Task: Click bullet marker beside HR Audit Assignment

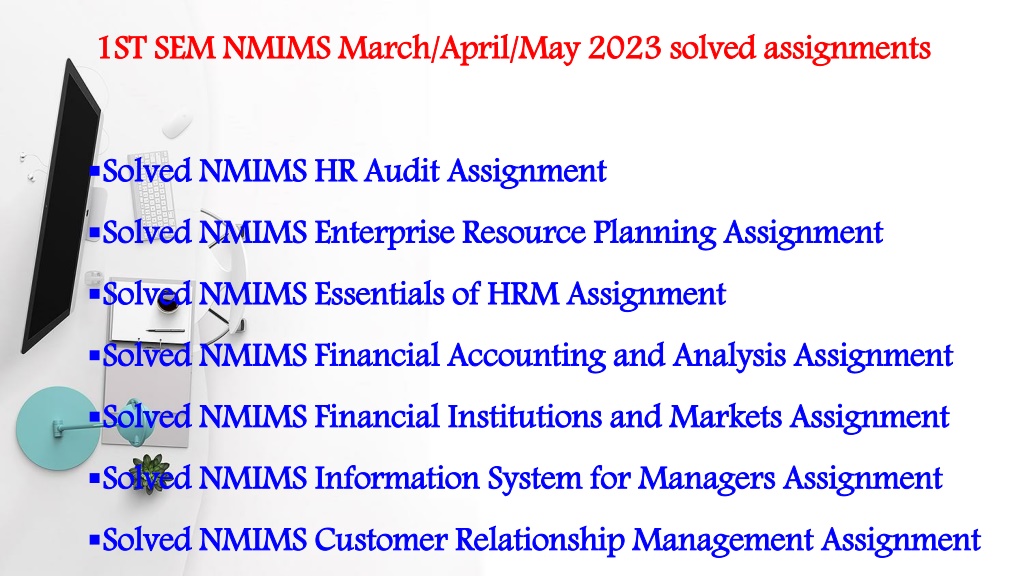Action: [x=94, y=172]
